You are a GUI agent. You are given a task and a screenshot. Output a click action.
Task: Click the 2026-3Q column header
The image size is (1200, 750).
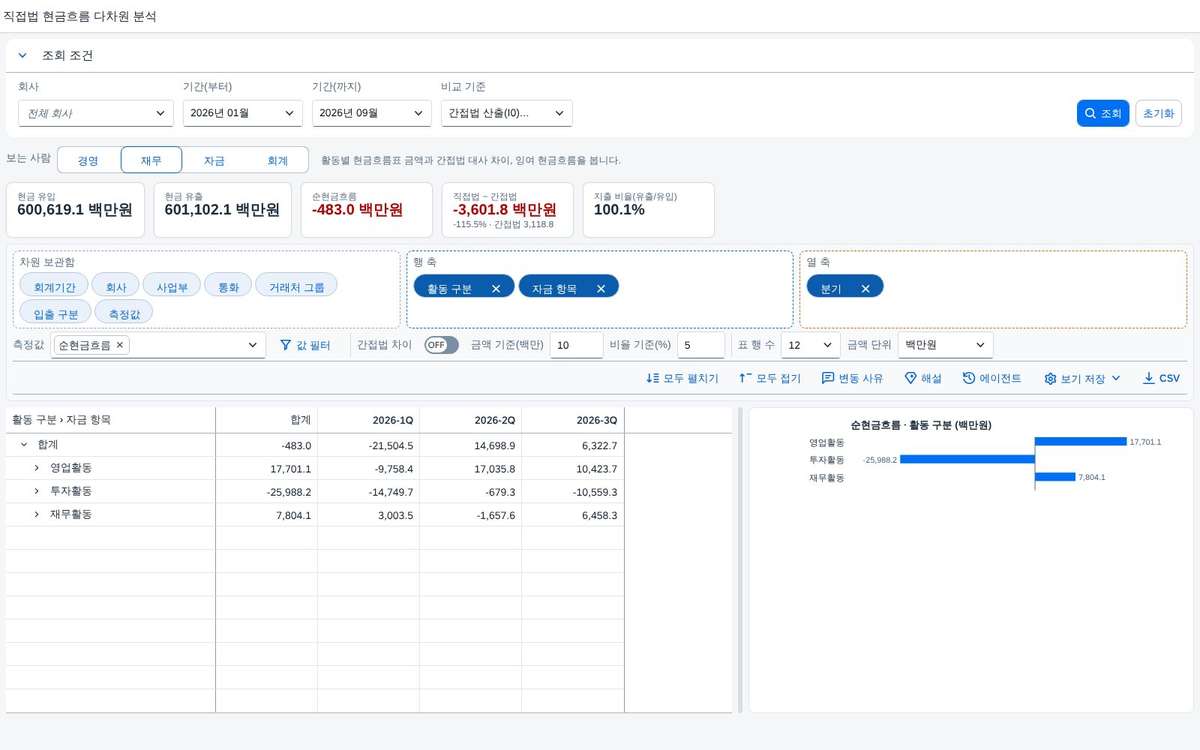coord(573,420)
